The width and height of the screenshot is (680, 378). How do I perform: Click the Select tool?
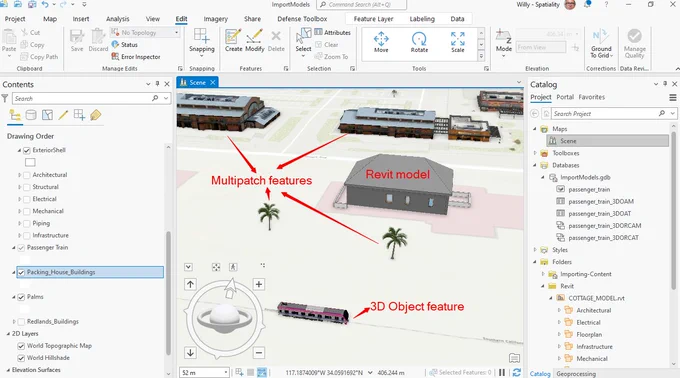[x=303, y=42]
